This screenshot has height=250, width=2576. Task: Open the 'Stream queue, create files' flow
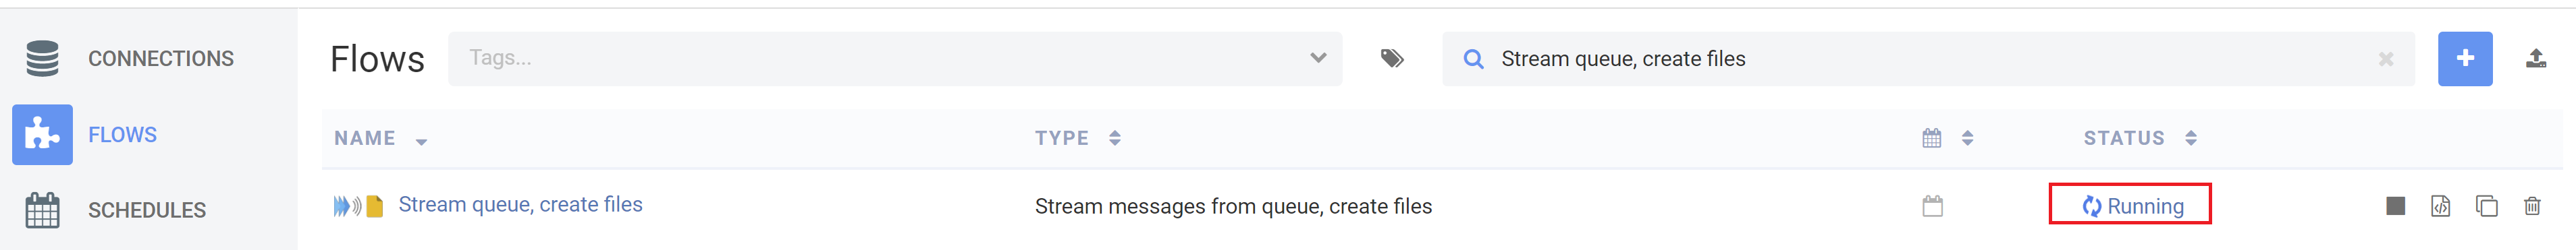tap(520, 205)
